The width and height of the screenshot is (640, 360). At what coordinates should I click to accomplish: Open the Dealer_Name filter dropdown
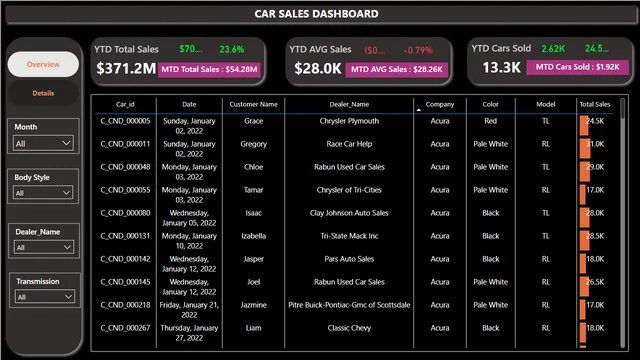[x=44, y=247]
